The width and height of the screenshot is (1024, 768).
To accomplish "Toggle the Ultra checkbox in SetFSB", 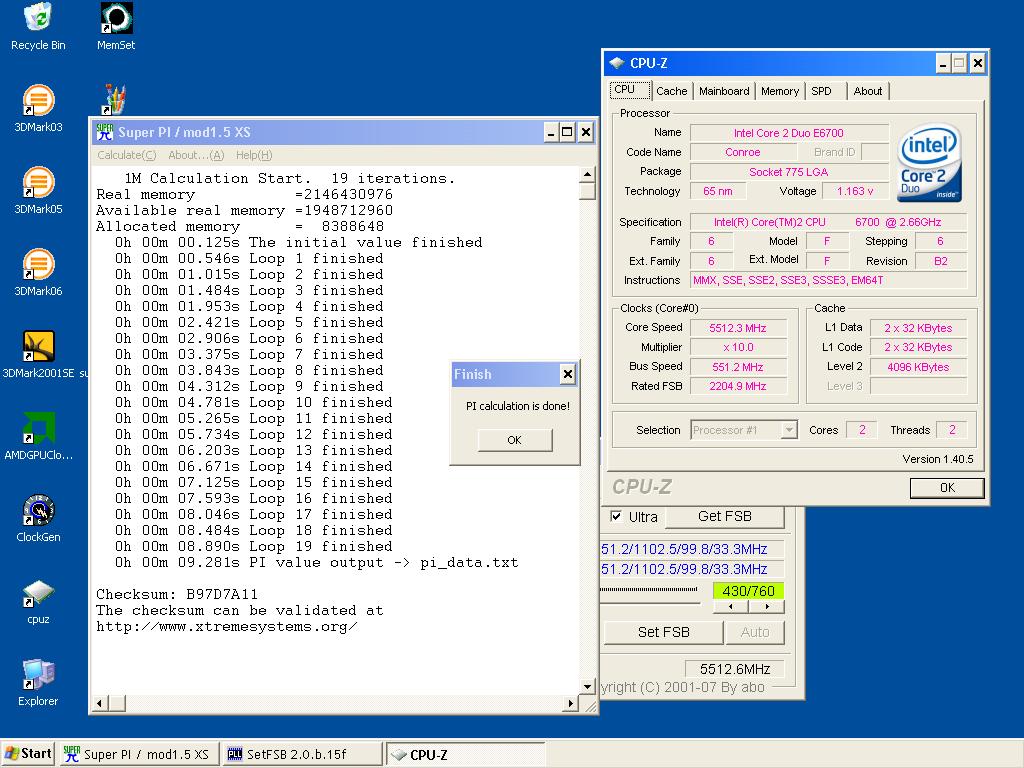I will point(615,517).
